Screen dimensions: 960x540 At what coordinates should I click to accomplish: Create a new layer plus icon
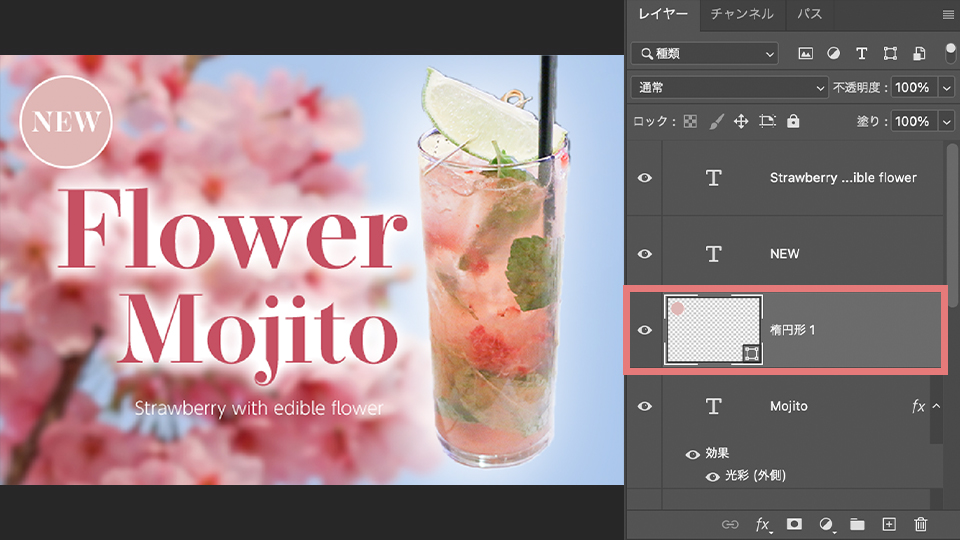coord(889,524)
